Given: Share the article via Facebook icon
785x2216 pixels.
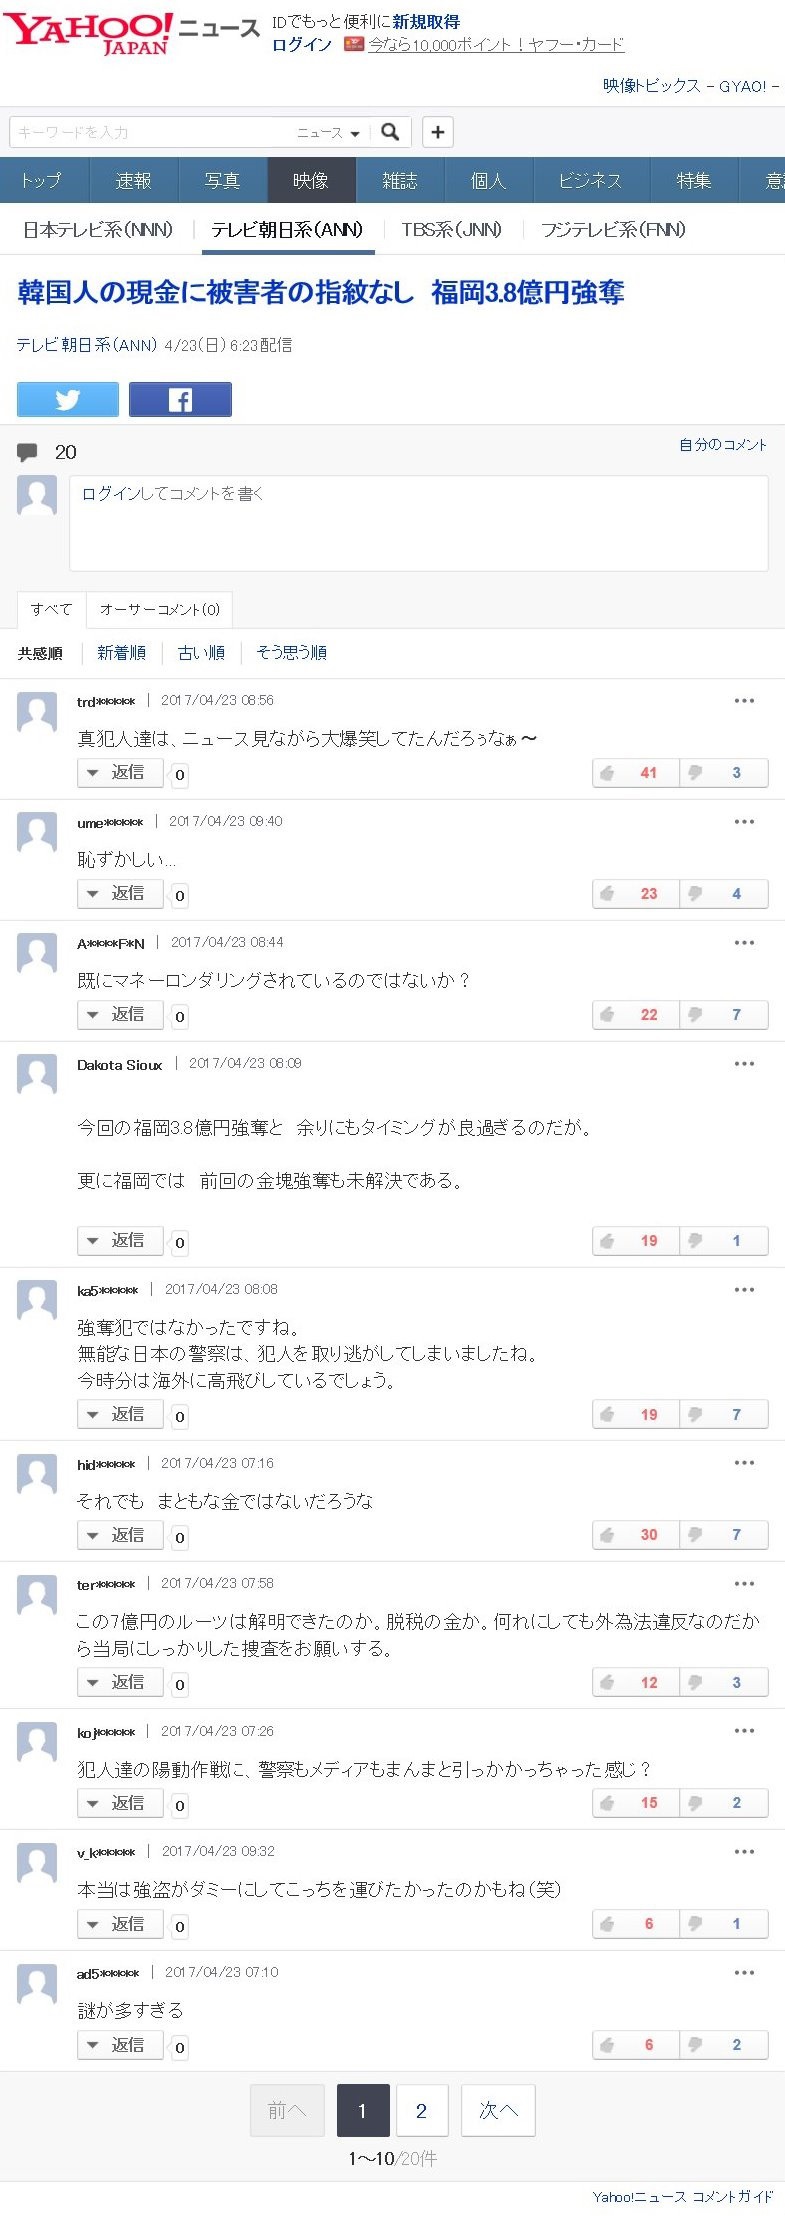Looking at the screenshot, I should point(180,399).
